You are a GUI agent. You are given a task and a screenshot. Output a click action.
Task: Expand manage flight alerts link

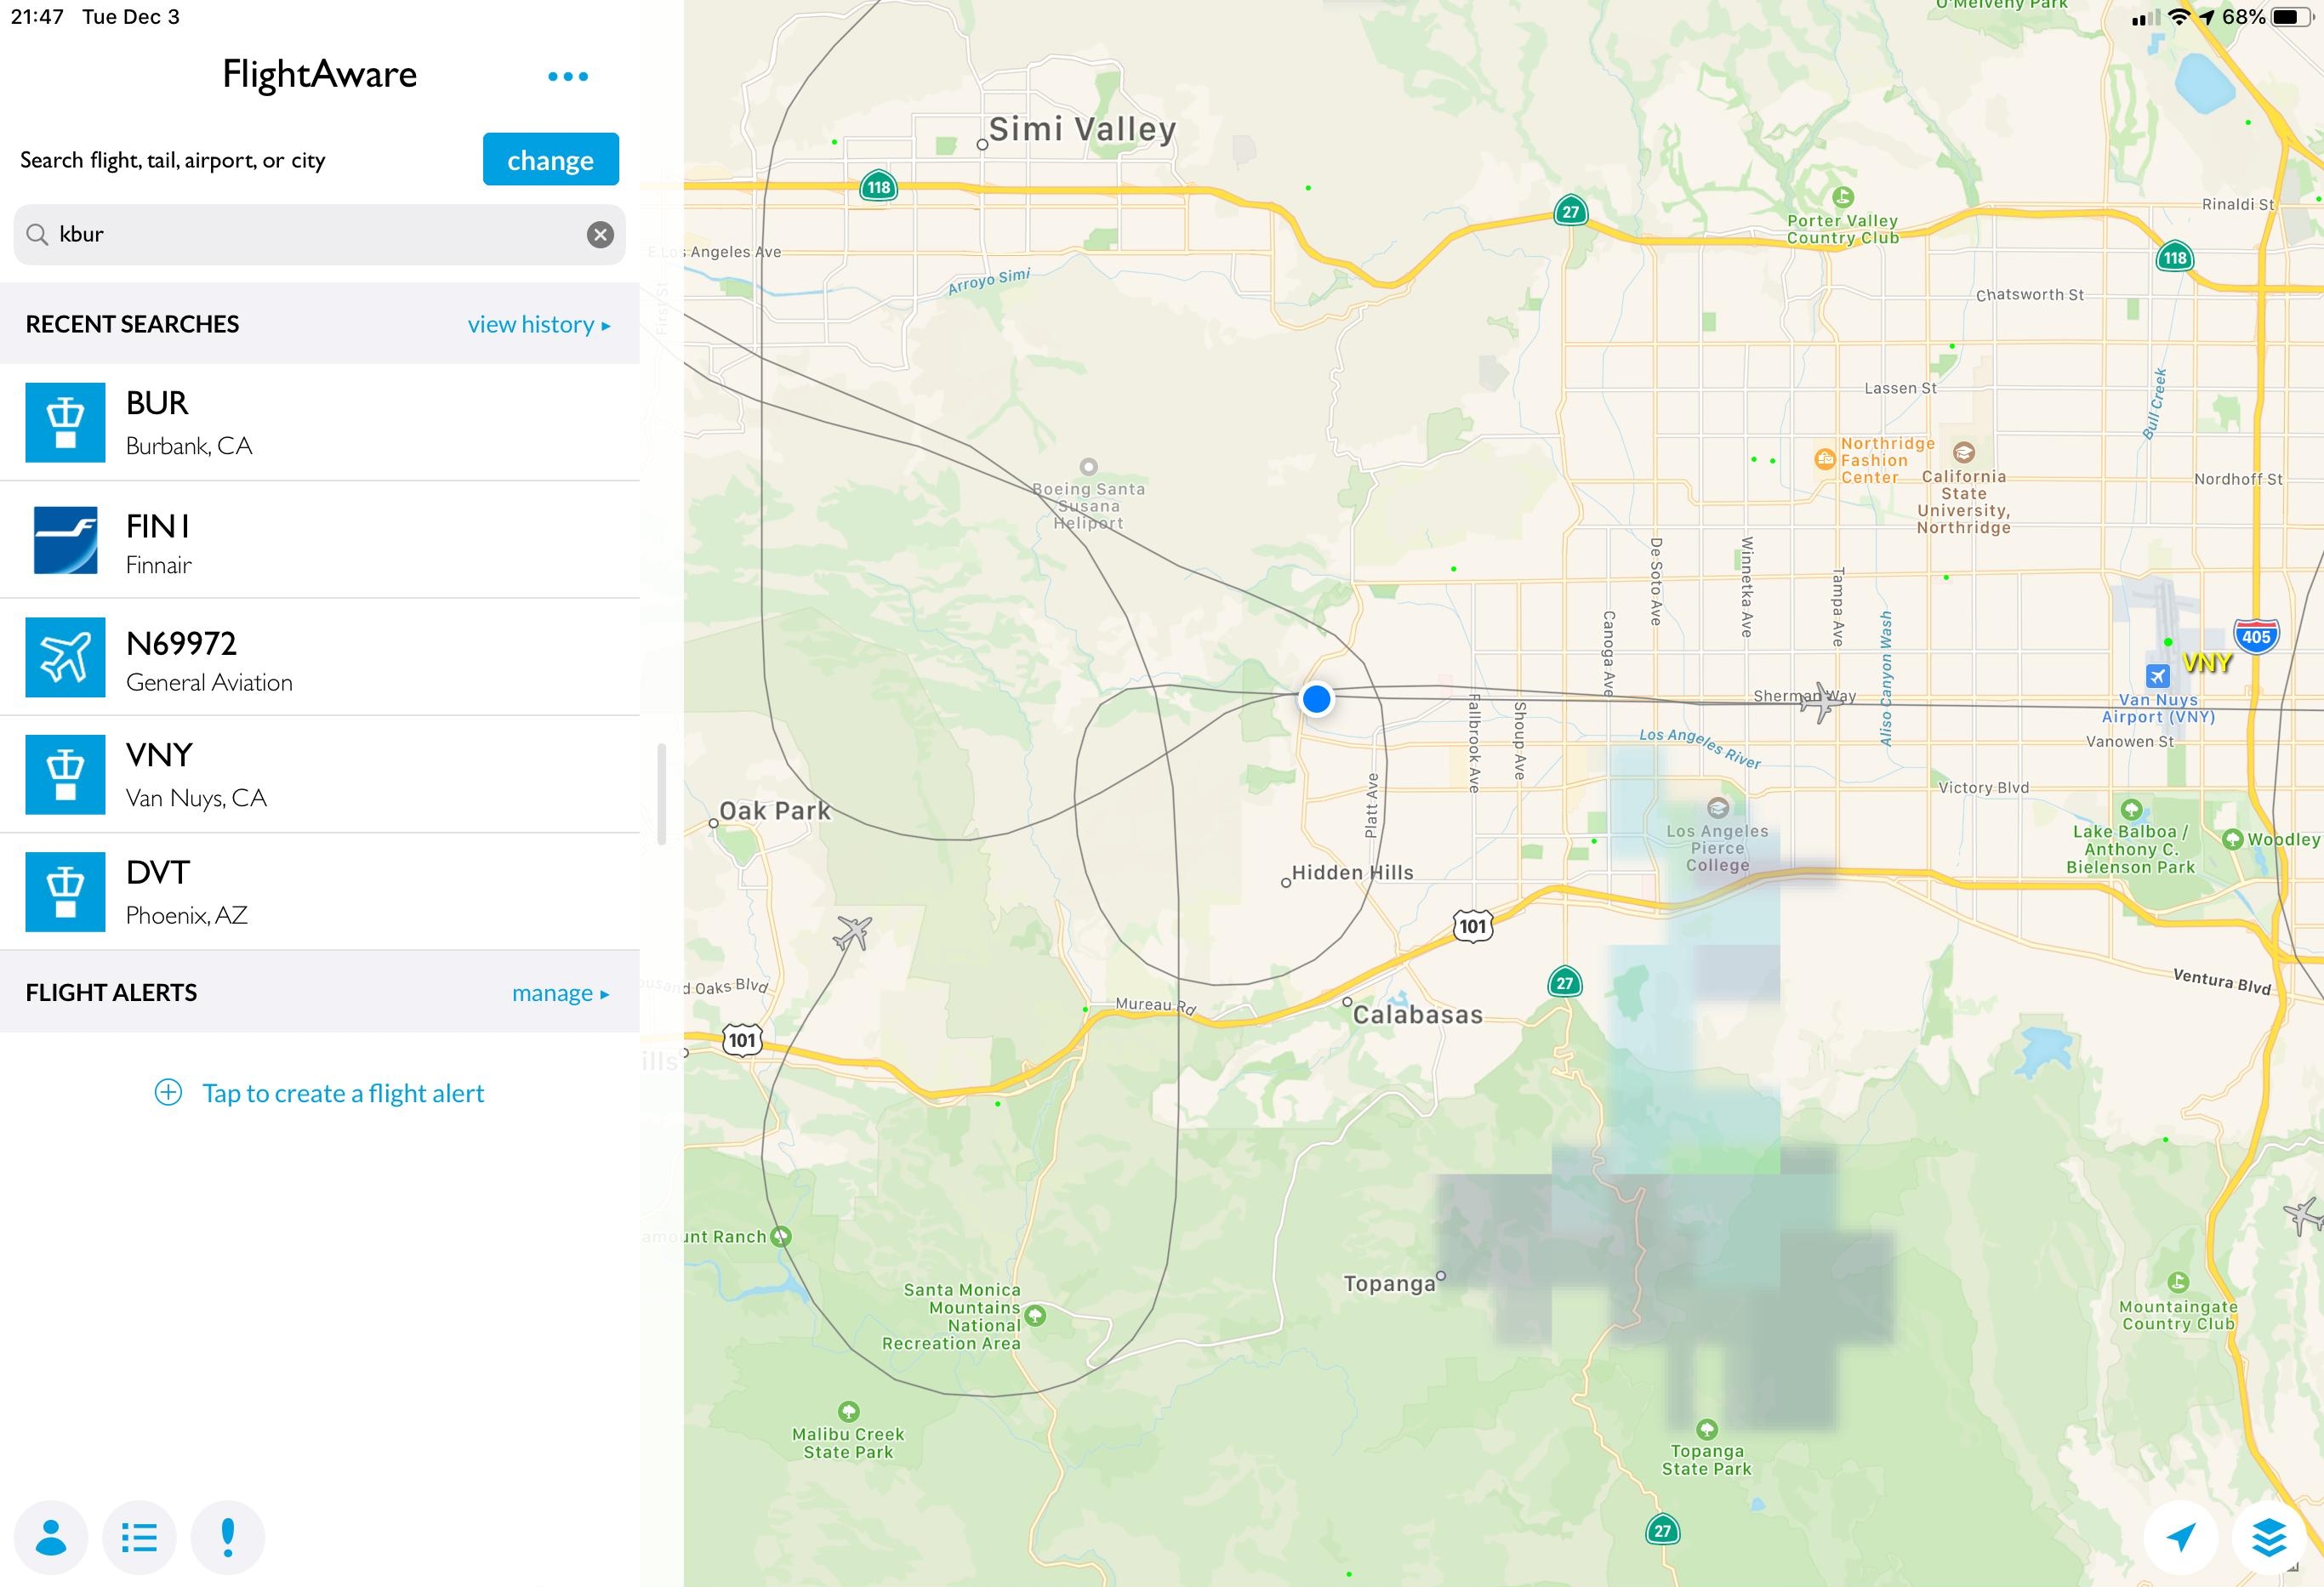point(560,993)
